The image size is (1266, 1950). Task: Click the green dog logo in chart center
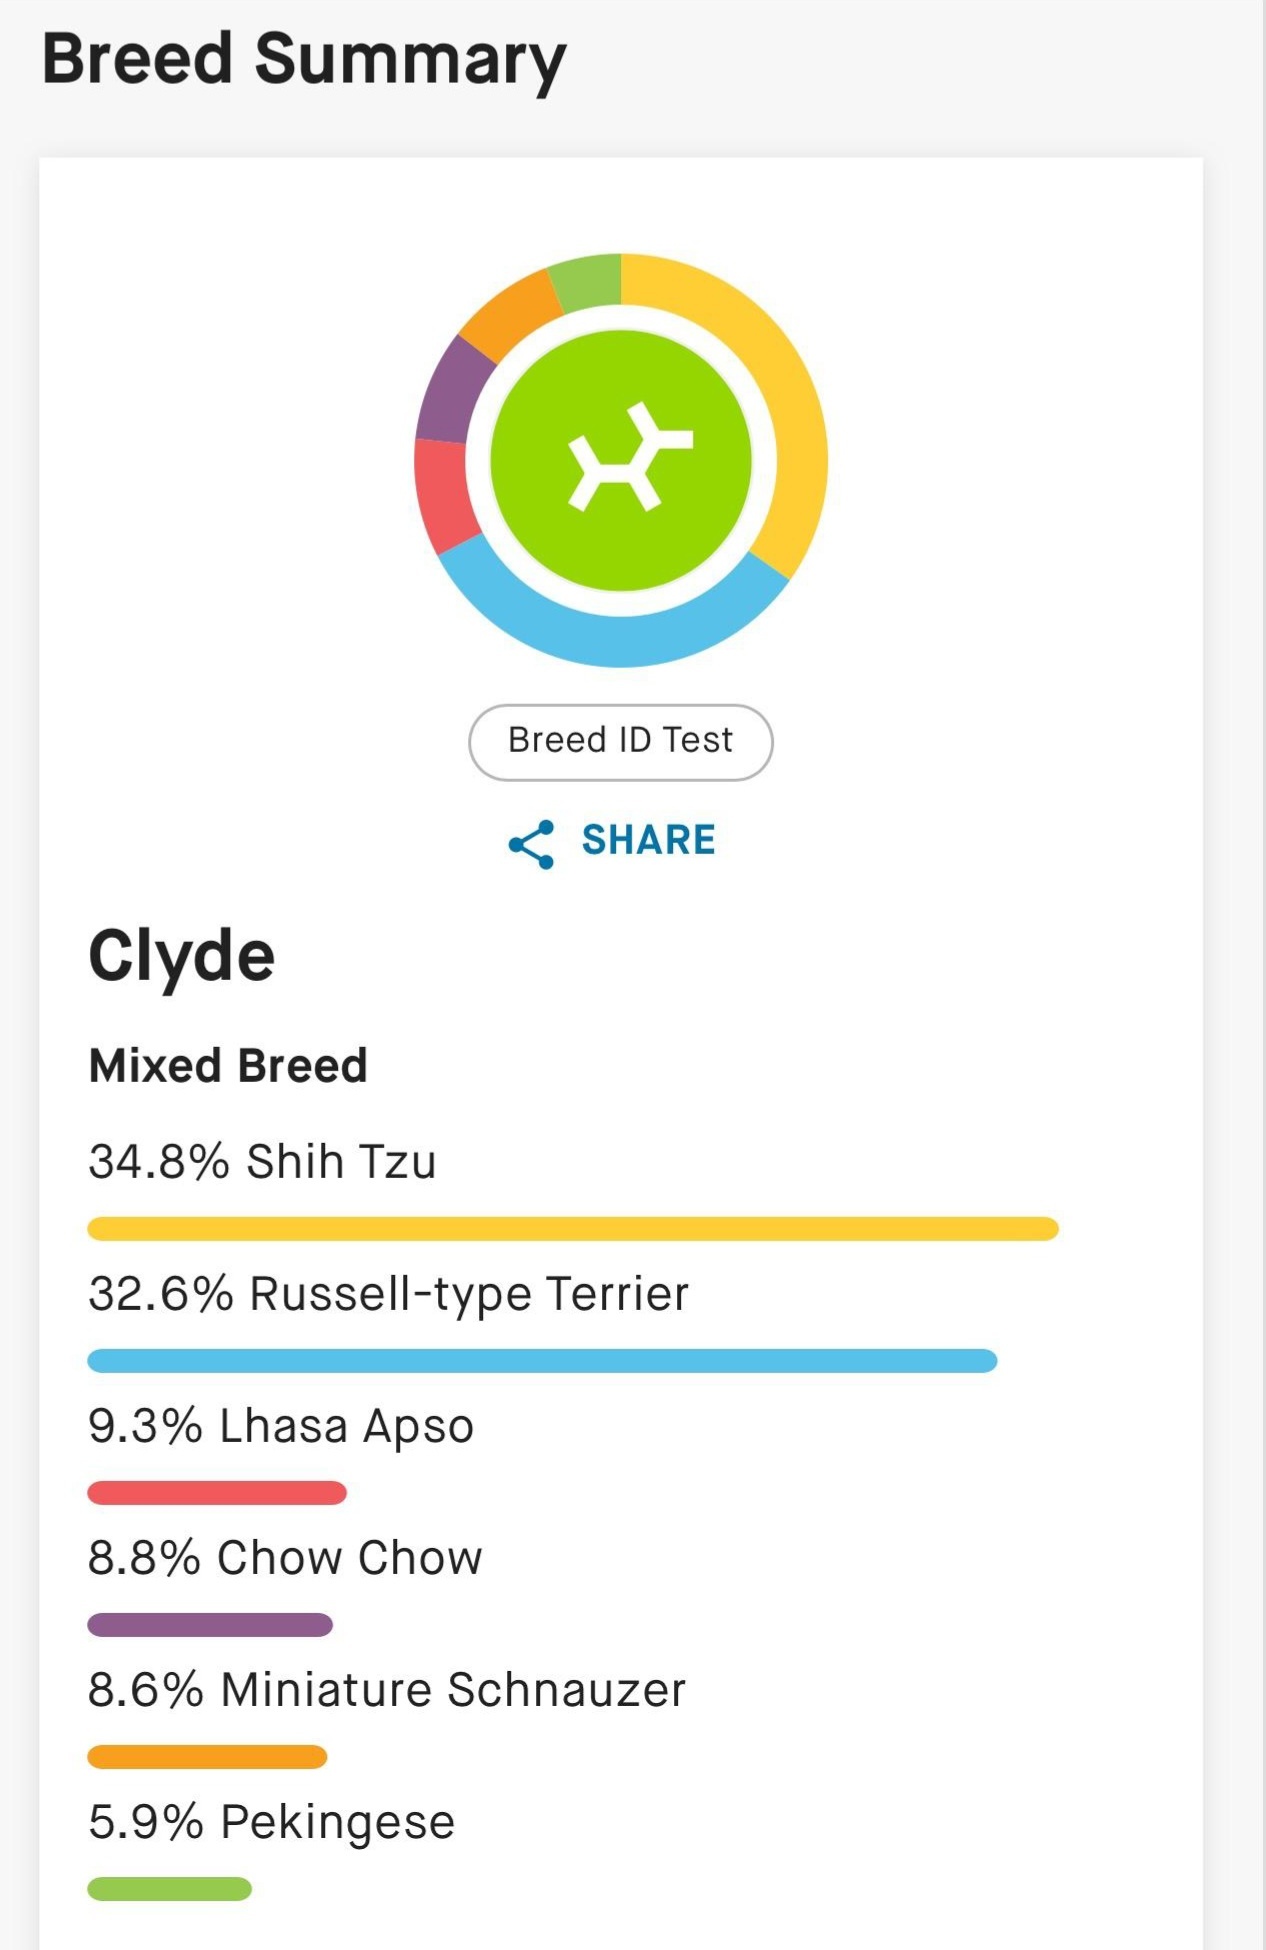[621, 460]
